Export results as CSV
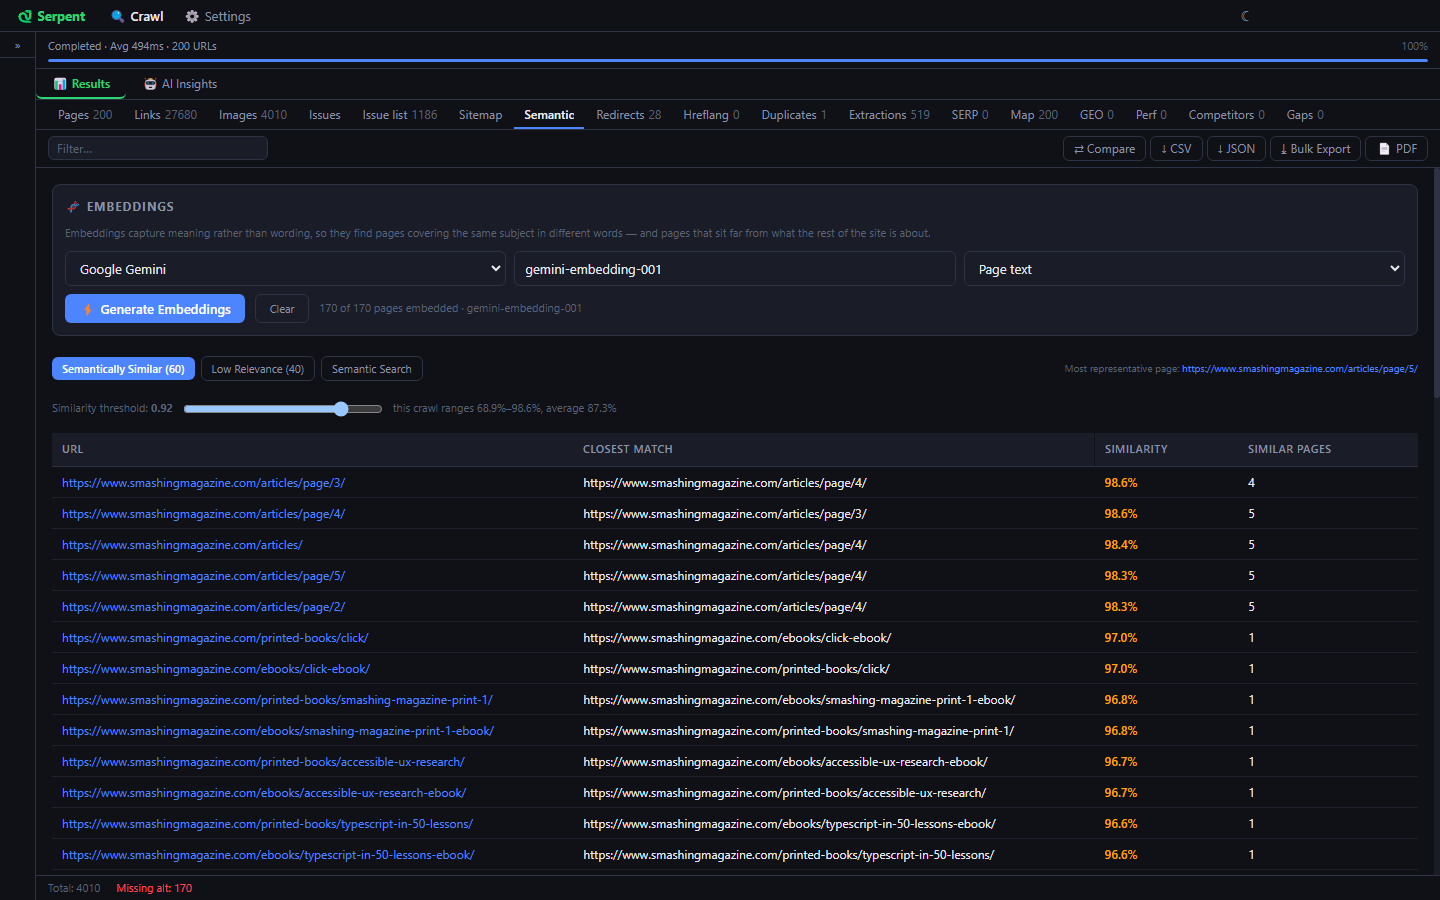This screenshot has height=900, width=1440. [1176, 149]
